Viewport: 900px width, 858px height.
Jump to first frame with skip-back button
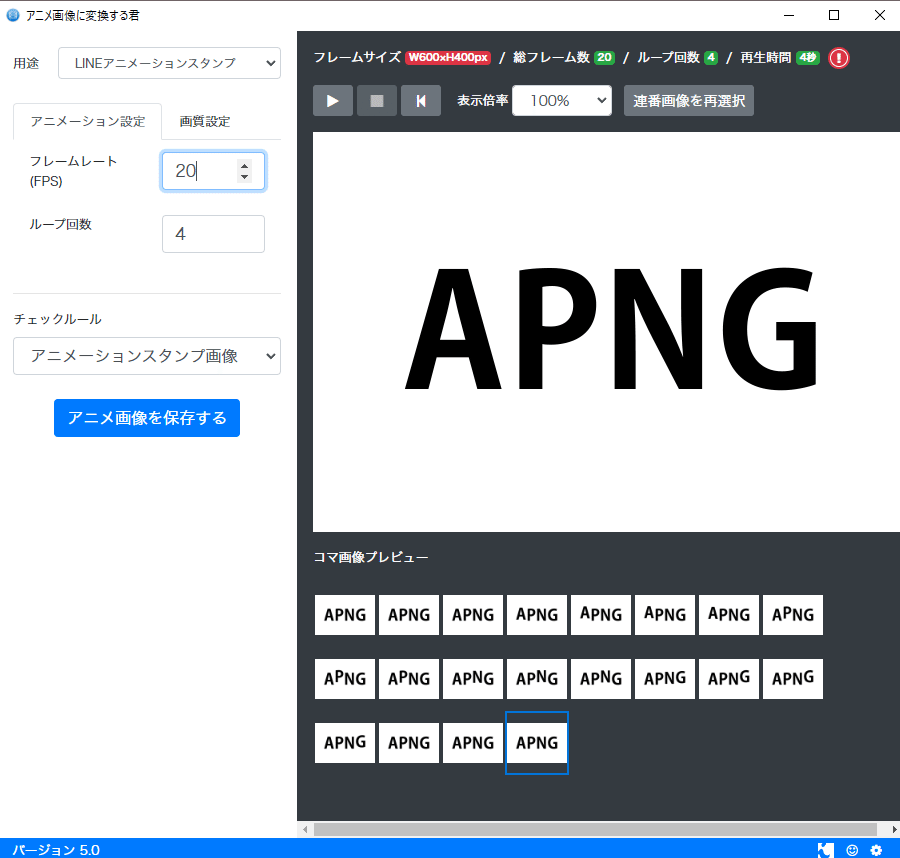click(420, 100)
